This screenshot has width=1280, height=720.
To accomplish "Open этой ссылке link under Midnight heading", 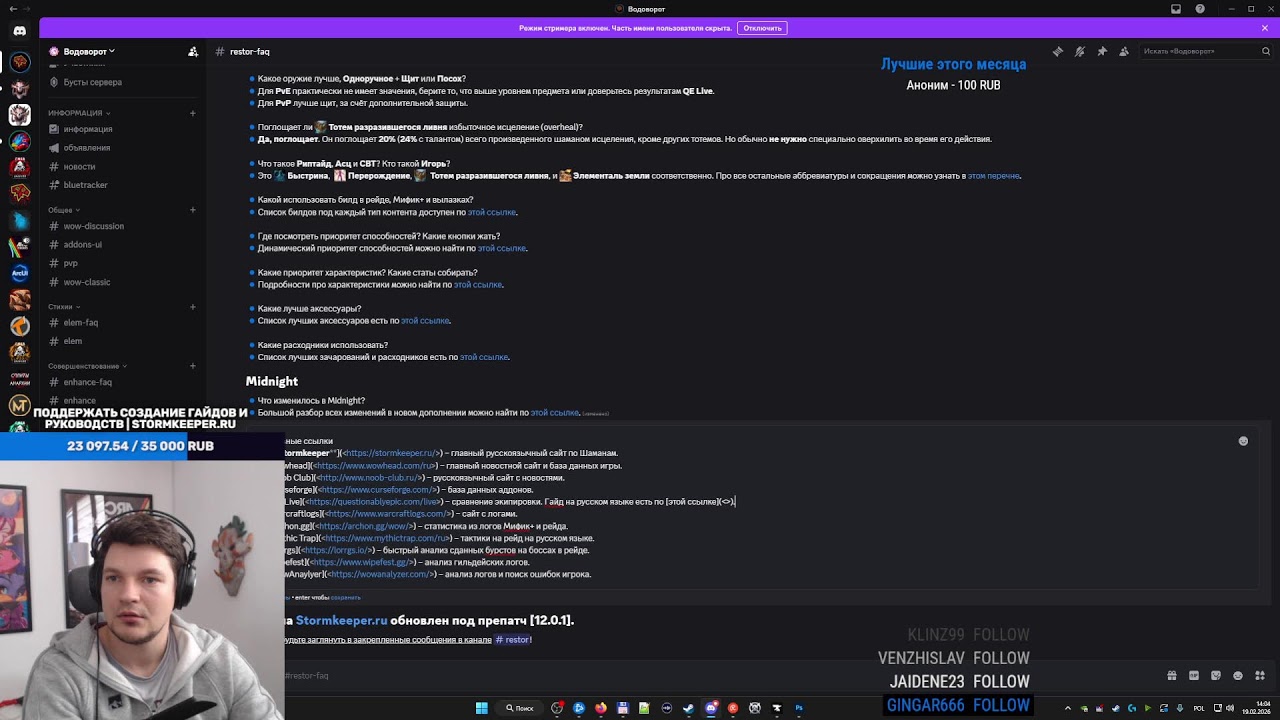I will click(555, 412).
